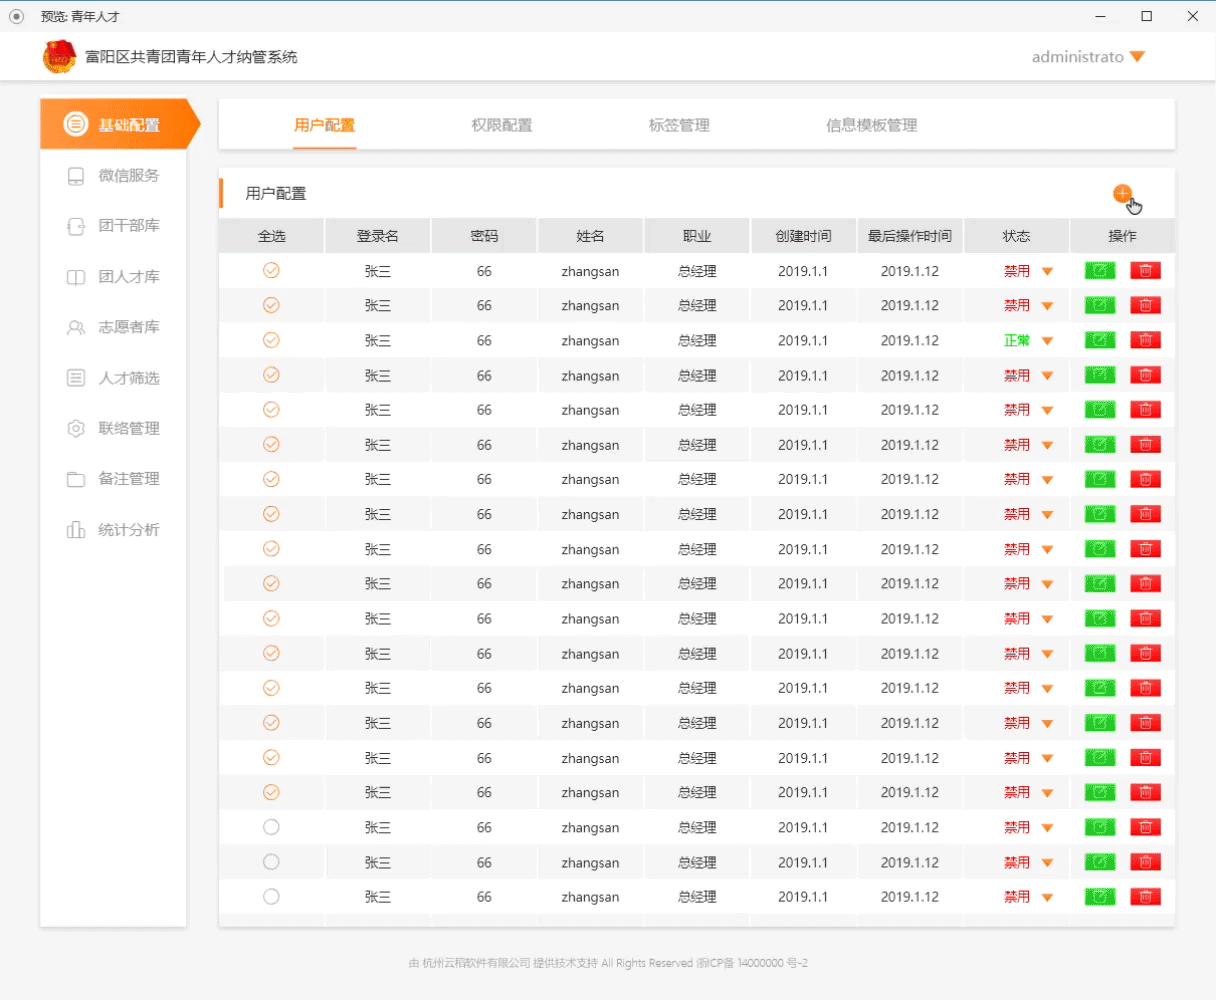Image resolution: width=1216 pixels, height=1000 pixels.
Task: Open the last full row's 禁用 dropdown
Action: point(1048,898)
